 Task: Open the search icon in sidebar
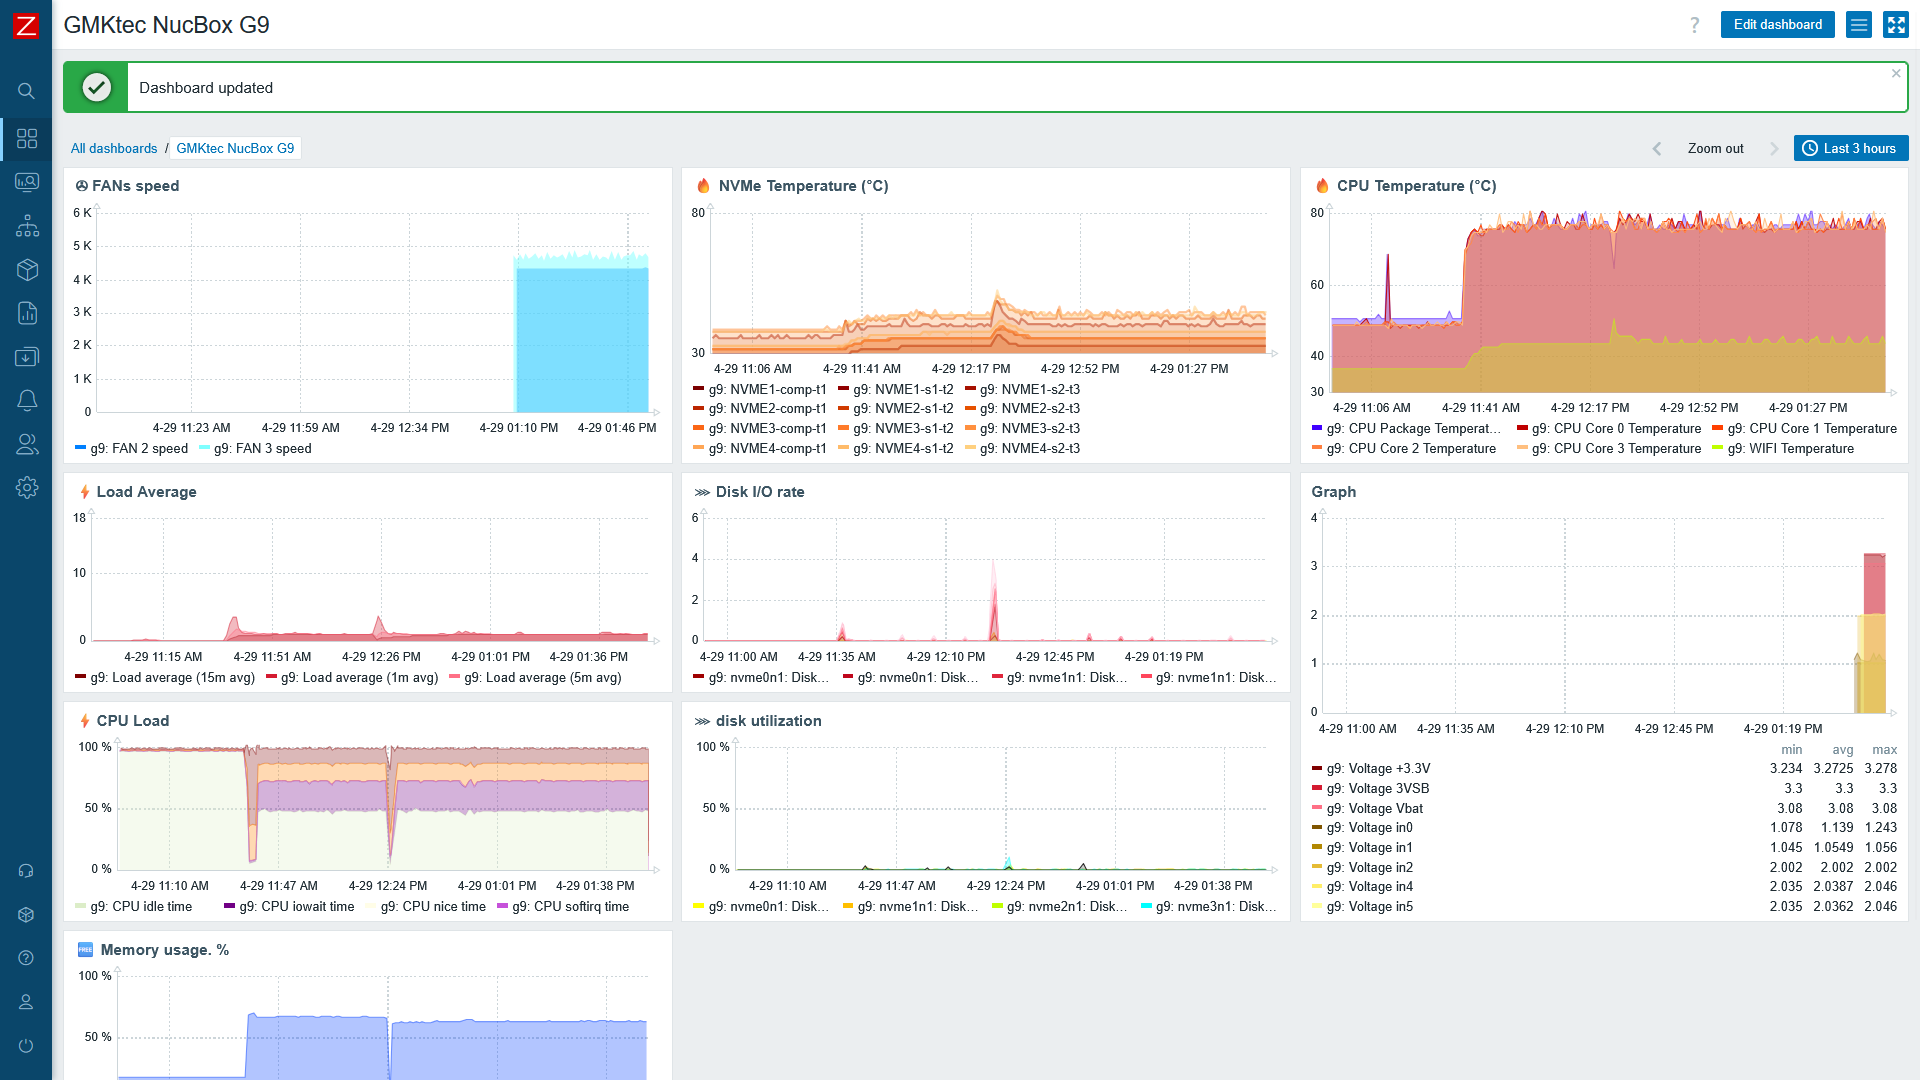pyautogui.click(x=27, y=91)
